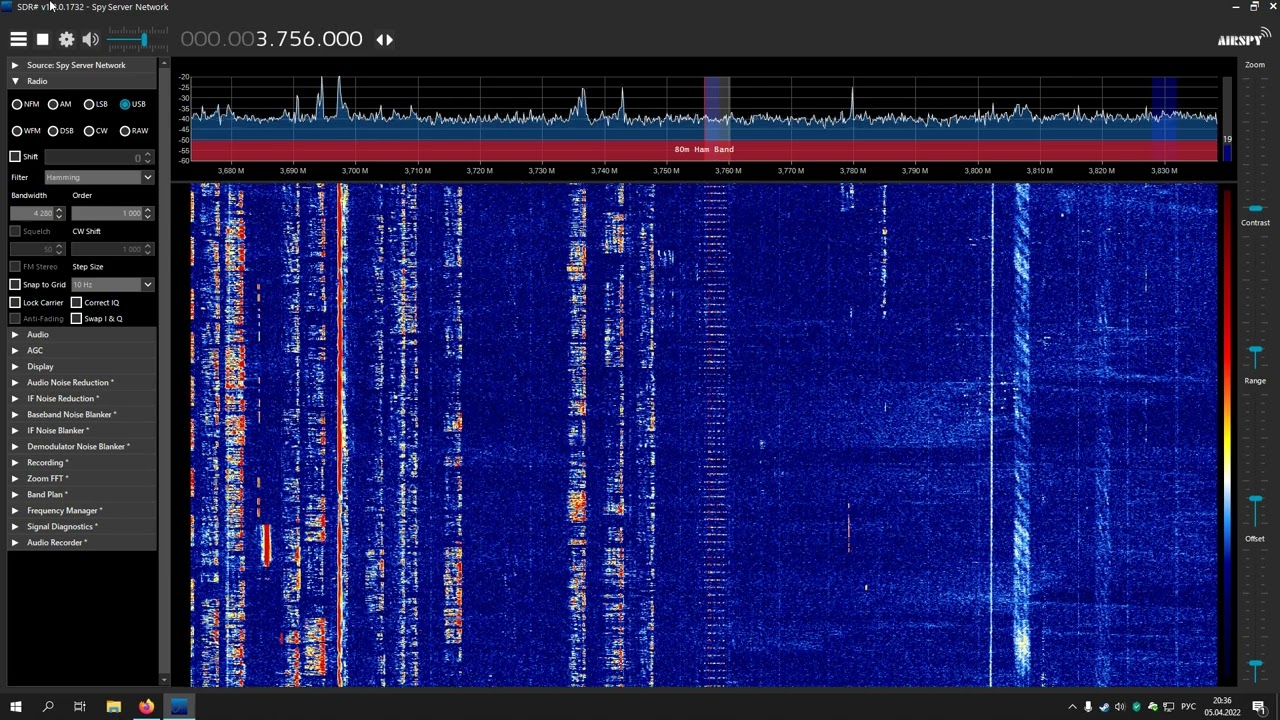Expand IF Noise Blanker panel
Screen dimensions: 1280x720
coord(82,430)
